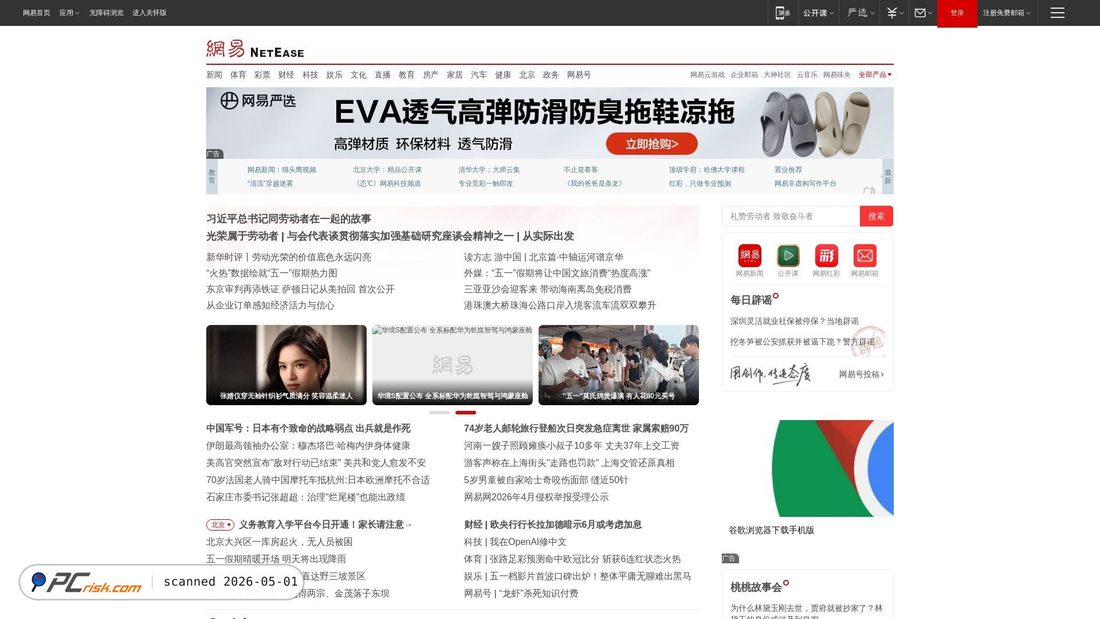Click the 网易严选 logo in the banner ad
This screenshot has width=1100, height=619.
[257, 101]
